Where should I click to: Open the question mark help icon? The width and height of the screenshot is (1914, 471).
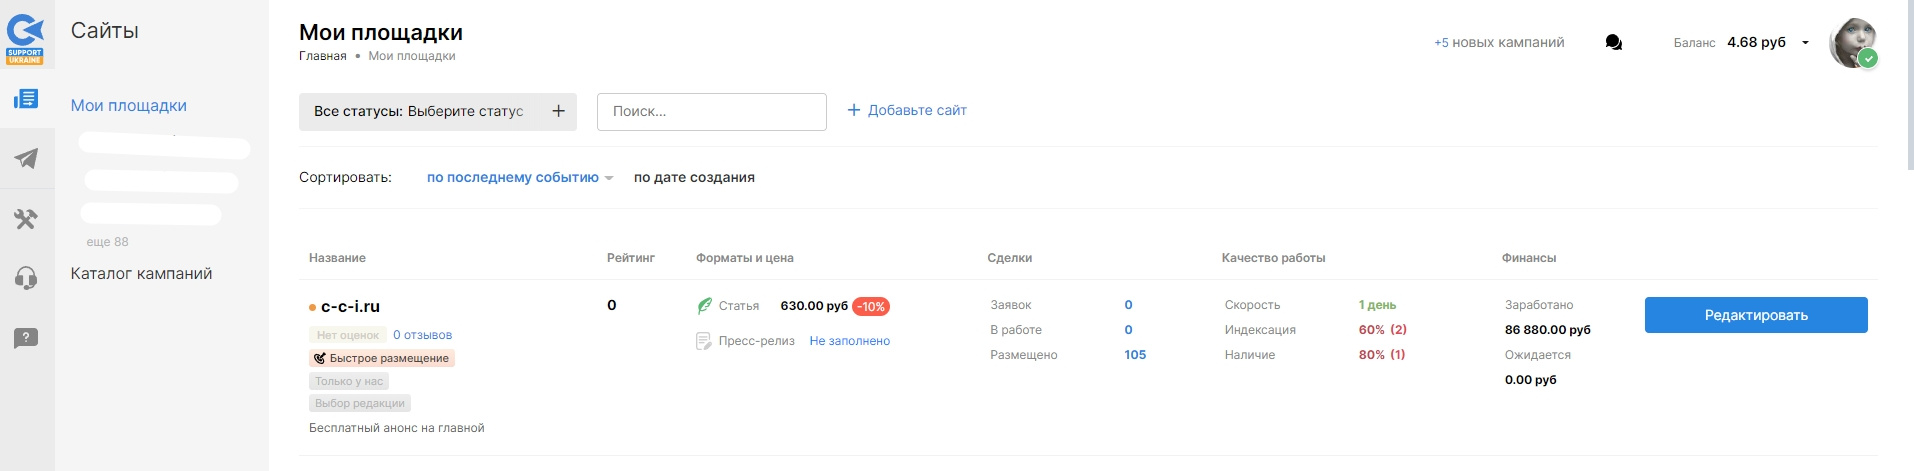(26, 338)
